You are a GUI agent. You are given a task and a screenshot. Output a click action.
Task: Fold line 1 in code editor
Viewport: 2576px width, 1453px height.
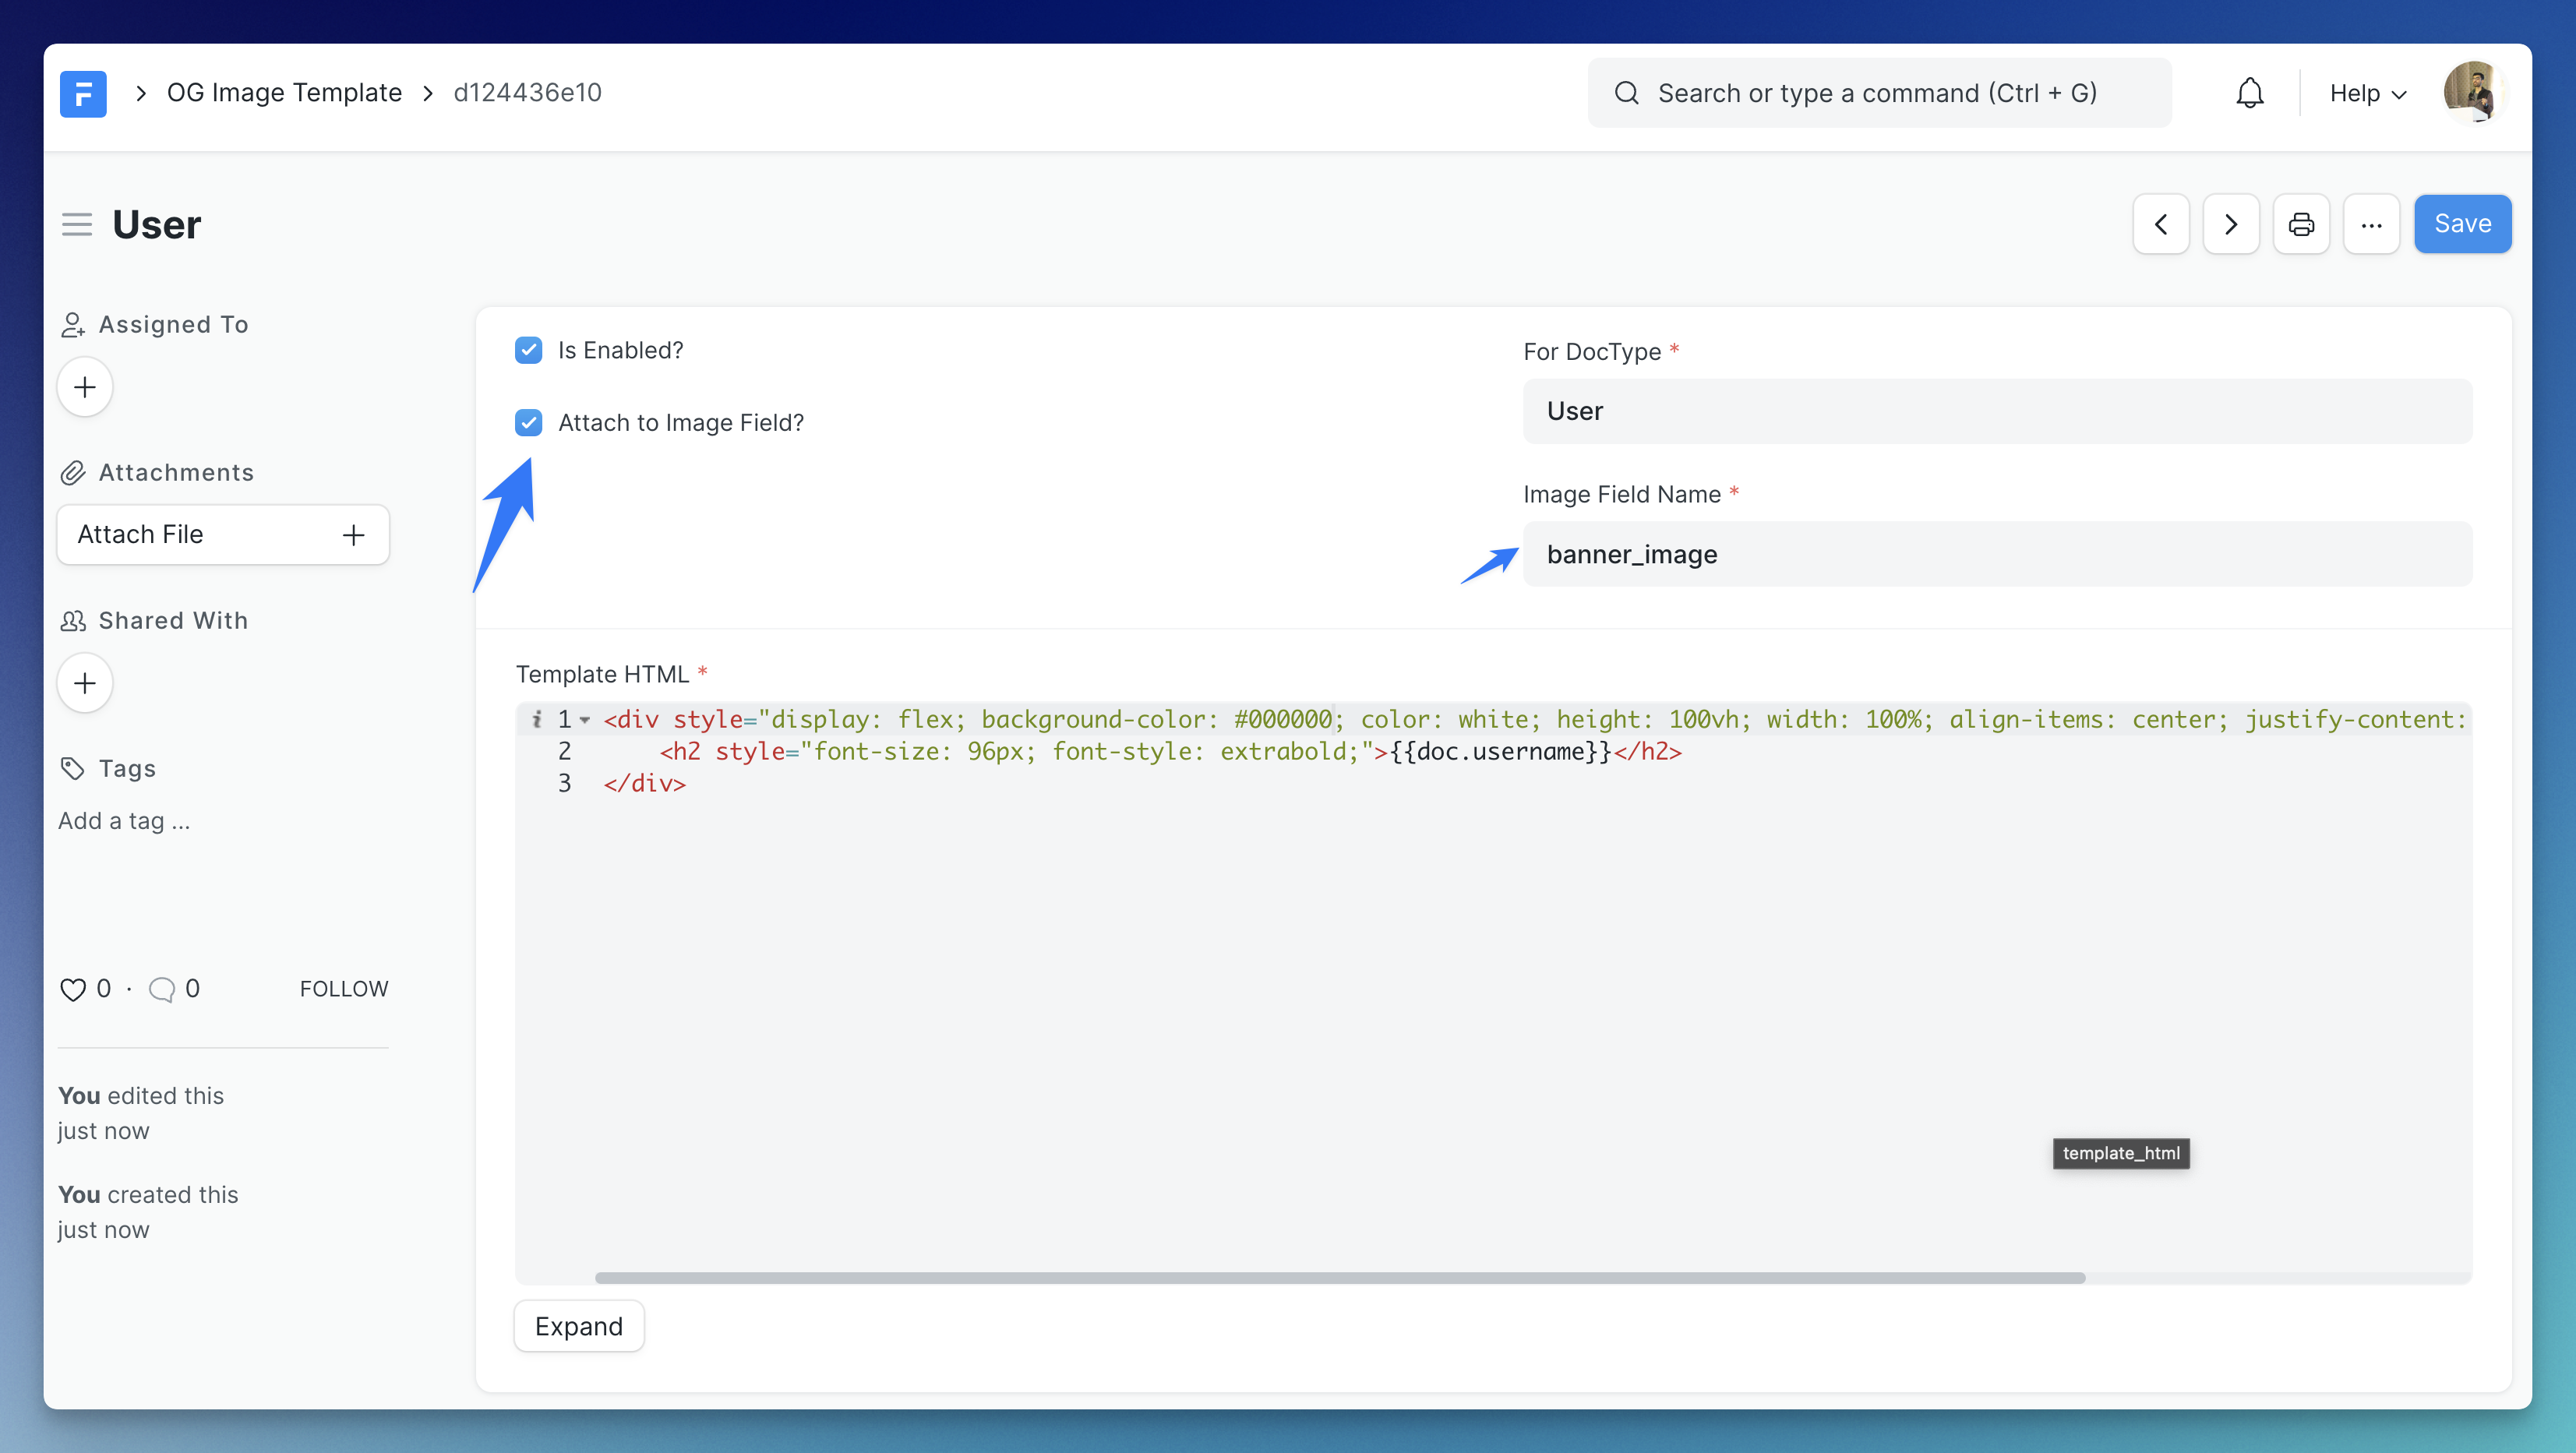point(585,719)
